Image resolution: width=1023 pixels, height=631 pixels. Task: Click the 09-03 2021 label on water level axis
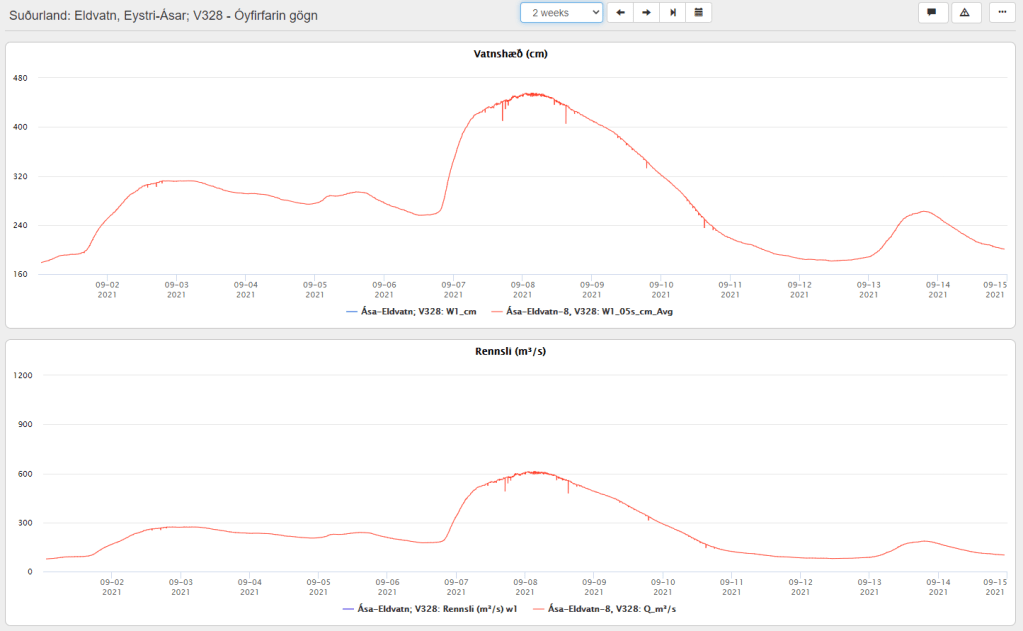point(176,289)
